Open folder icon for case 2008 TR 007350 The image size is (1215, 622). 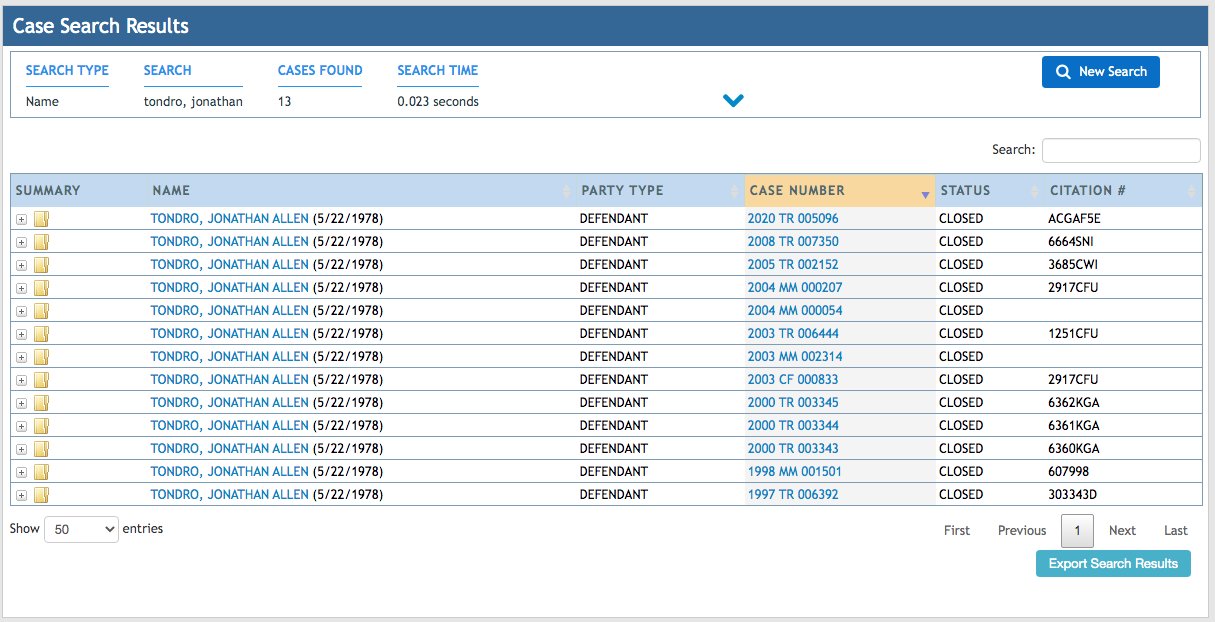(41, 241)
